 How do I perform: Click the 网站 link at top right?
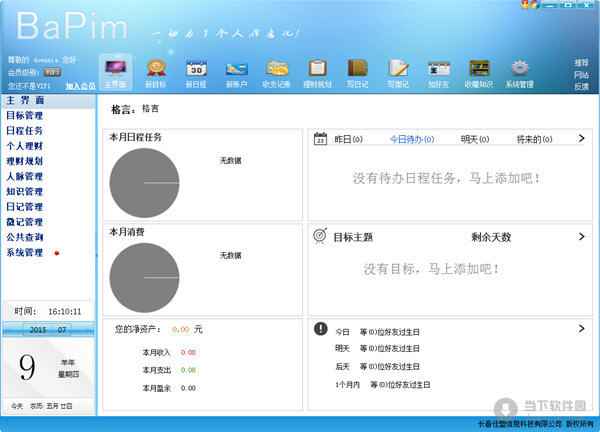coord(581,75)
